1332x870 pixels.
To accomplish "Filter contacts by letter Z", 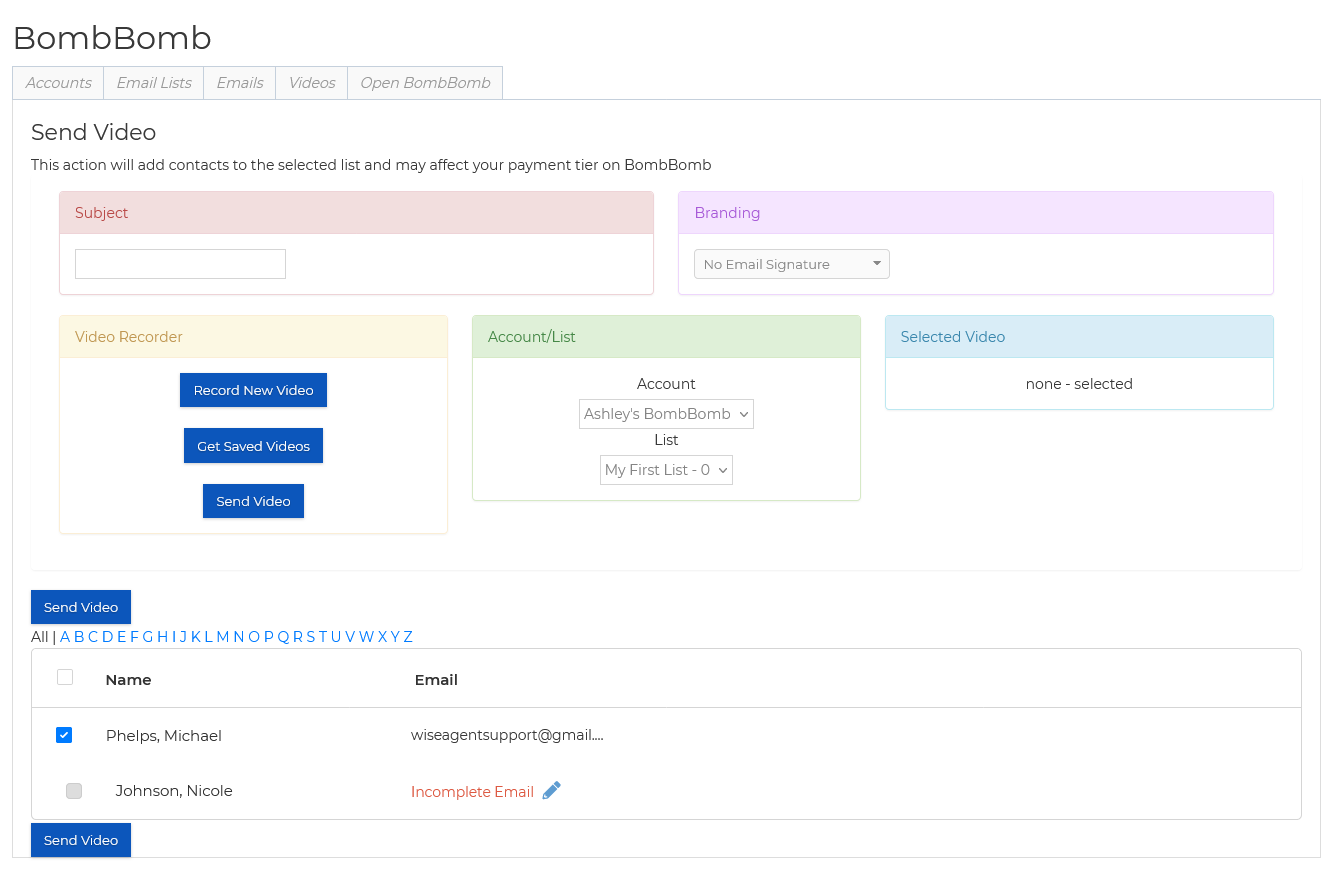I will pyautogui.click(x=408, y=637).
